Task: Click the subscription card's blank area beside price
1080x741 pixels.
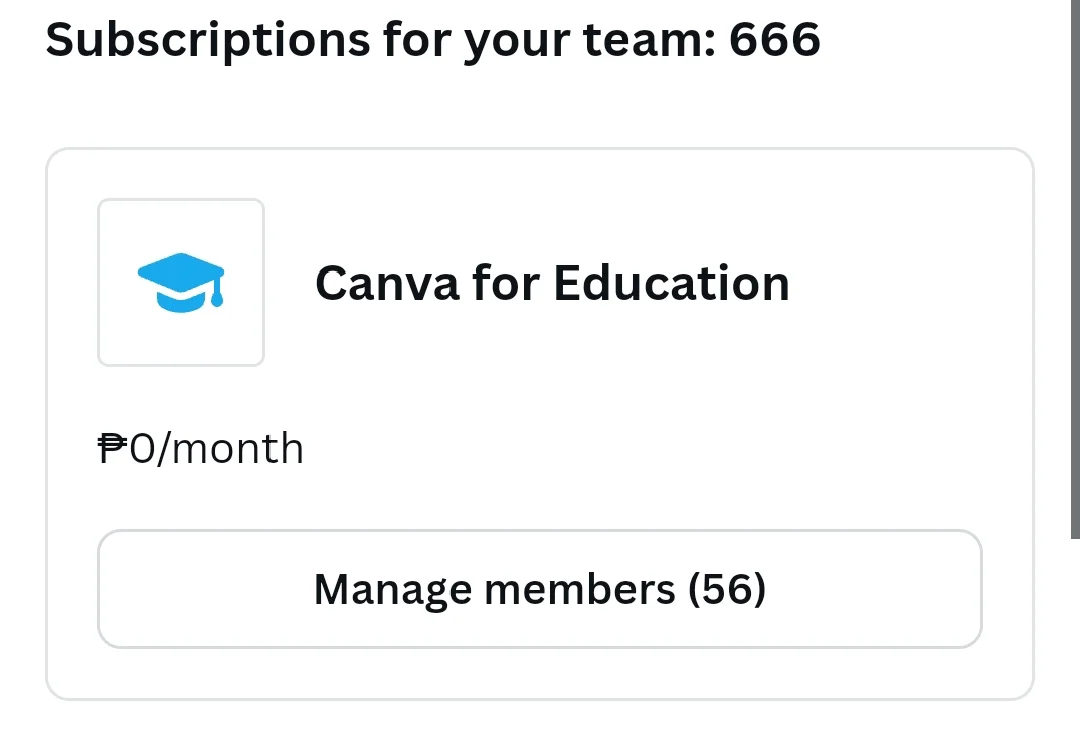Action: (641, 449)
